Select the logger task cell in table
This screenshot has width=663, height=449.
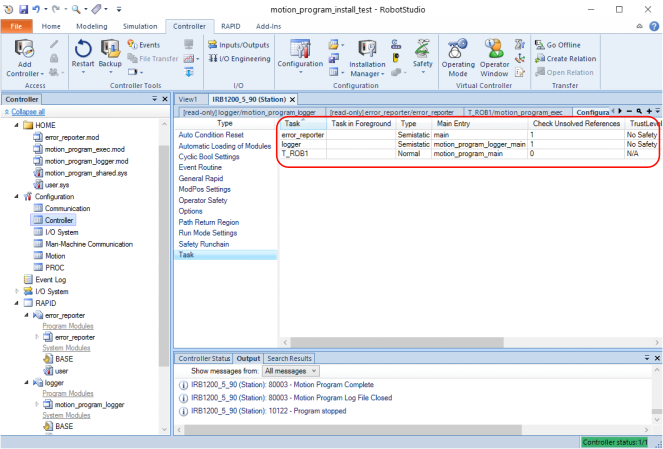(x=303, y=144)
